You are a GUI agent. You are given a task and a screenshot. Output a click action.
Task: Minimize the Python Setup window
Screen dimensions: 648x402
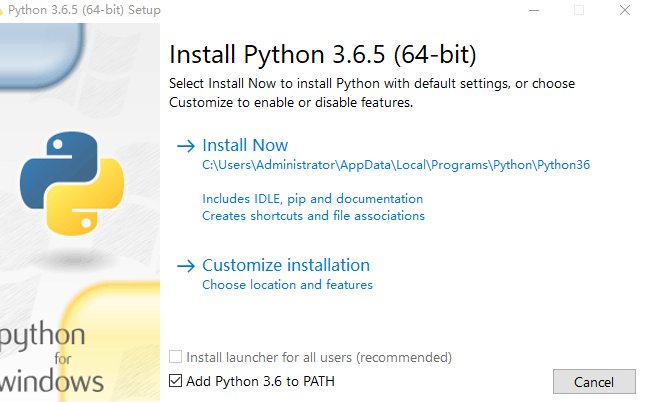click(x=533, y=10)
